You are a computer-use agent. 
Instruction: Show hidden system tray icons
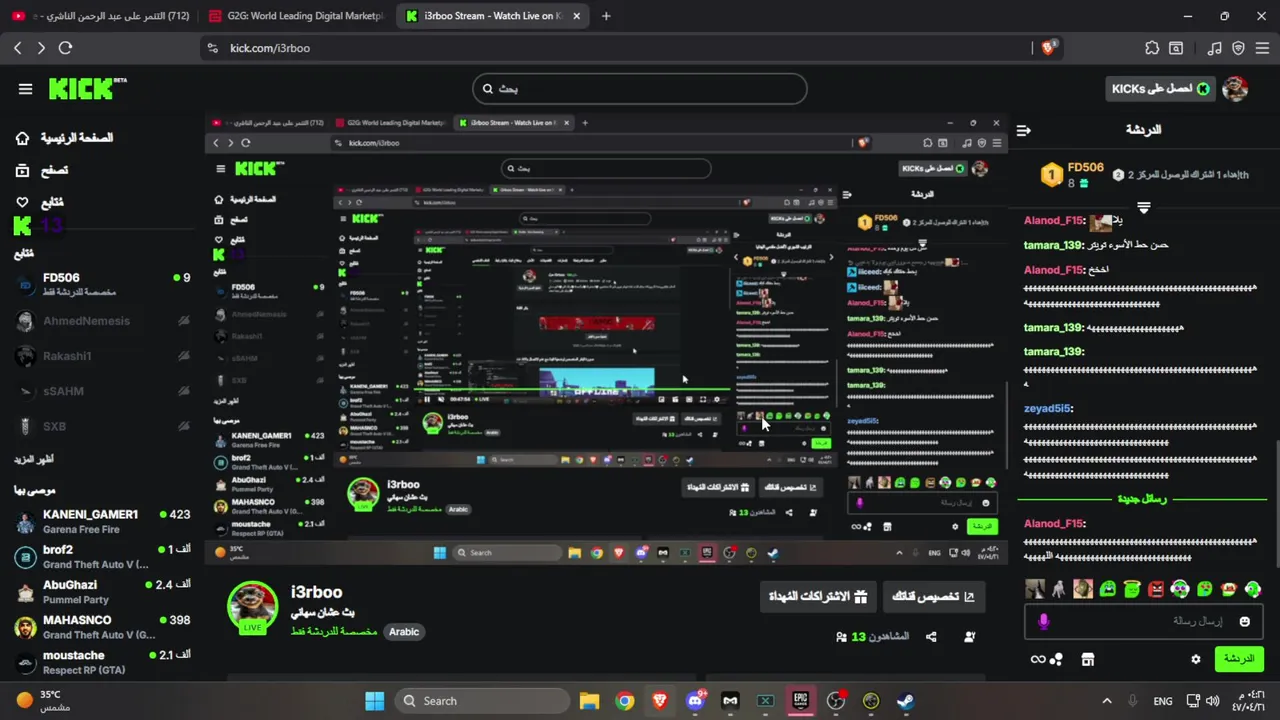pos(1107,701)
